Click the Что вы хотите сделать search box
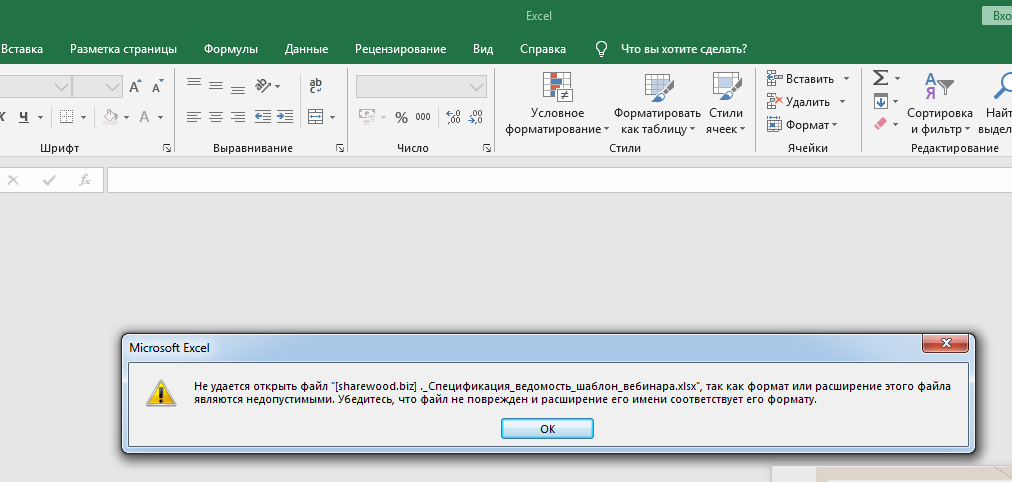1012x482 pixels. [x=684, y=49]
